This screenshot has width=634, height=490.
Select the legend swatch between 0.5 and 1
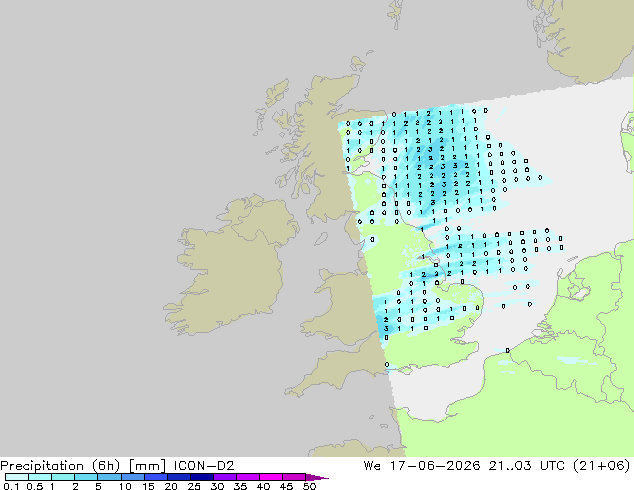coord(40,477)
